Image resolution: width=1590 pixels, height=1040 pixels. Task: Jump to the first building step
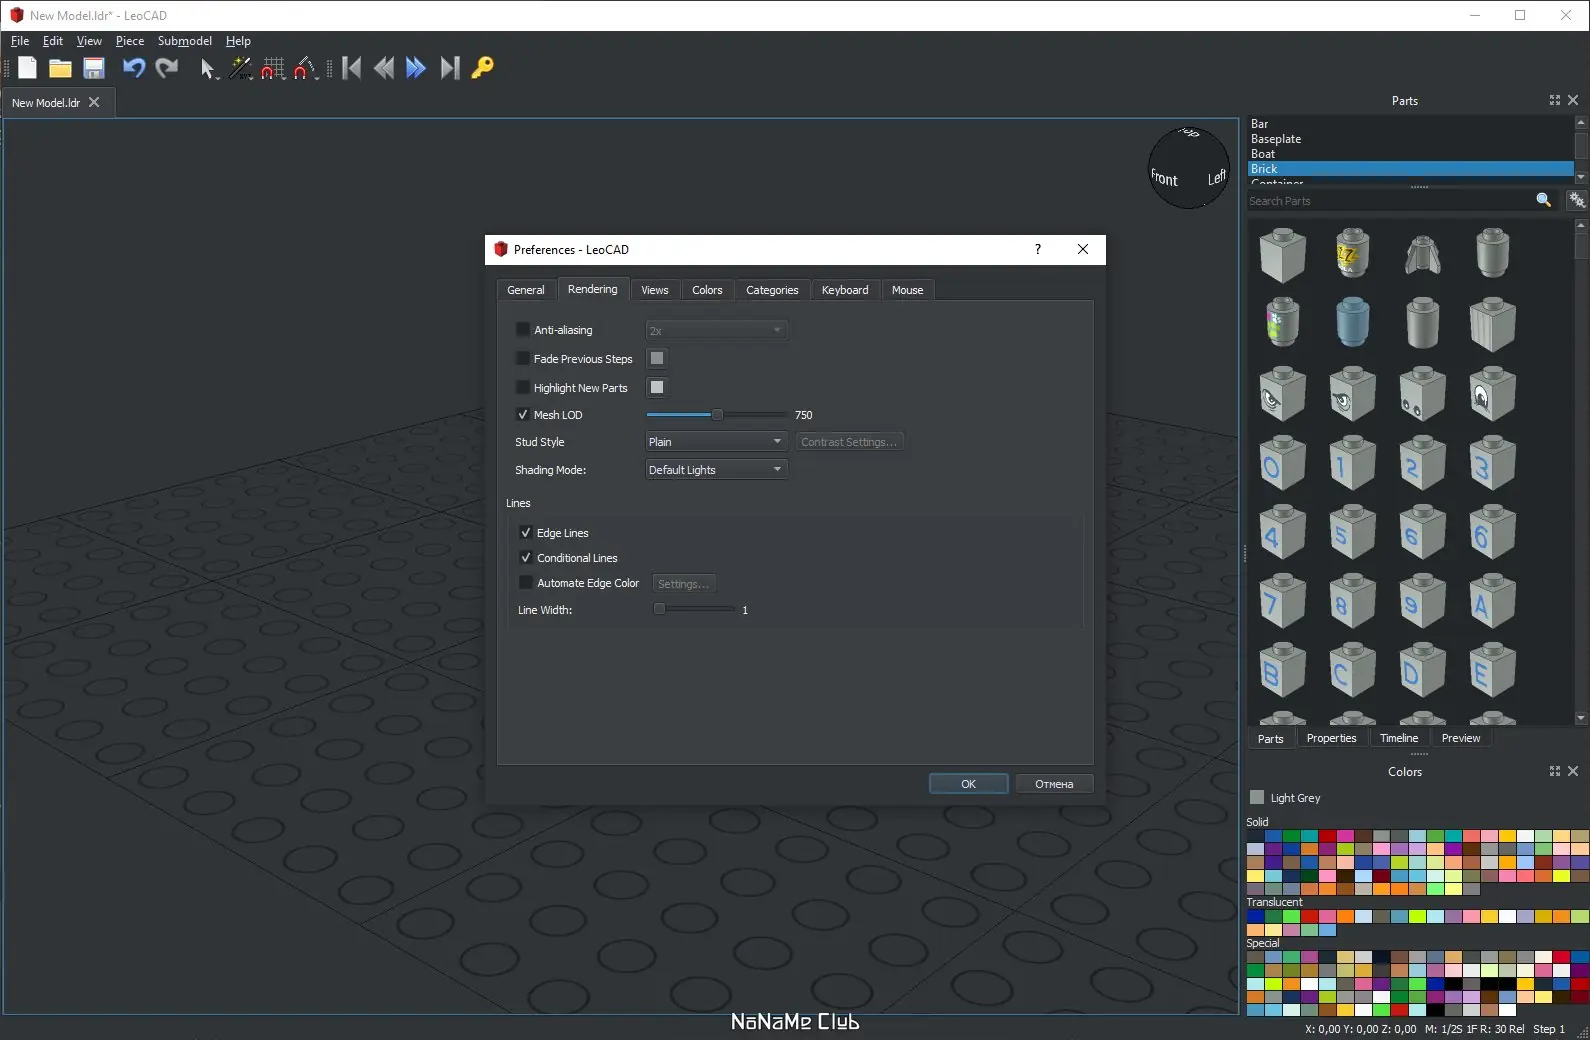click(351, 68)
